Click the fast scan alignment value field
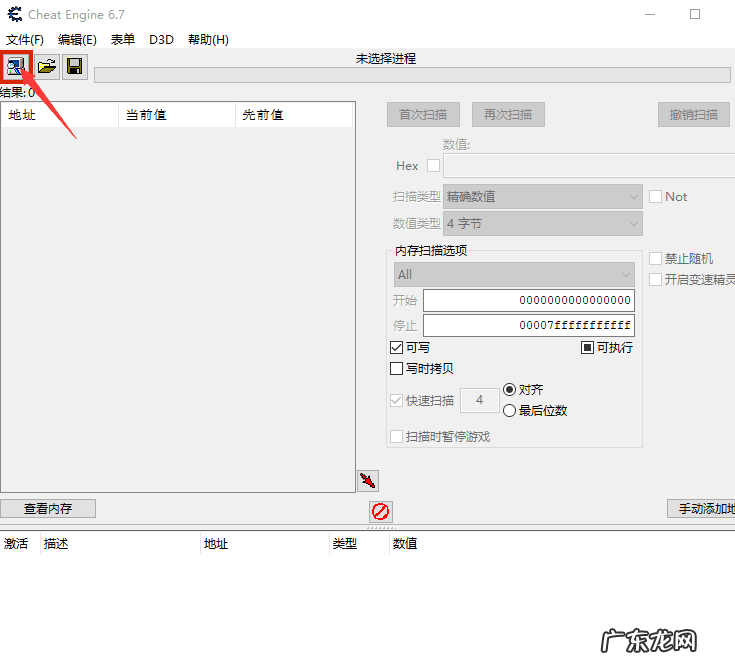This screenshot has height=670, width=735. click(x=480, y=400)
